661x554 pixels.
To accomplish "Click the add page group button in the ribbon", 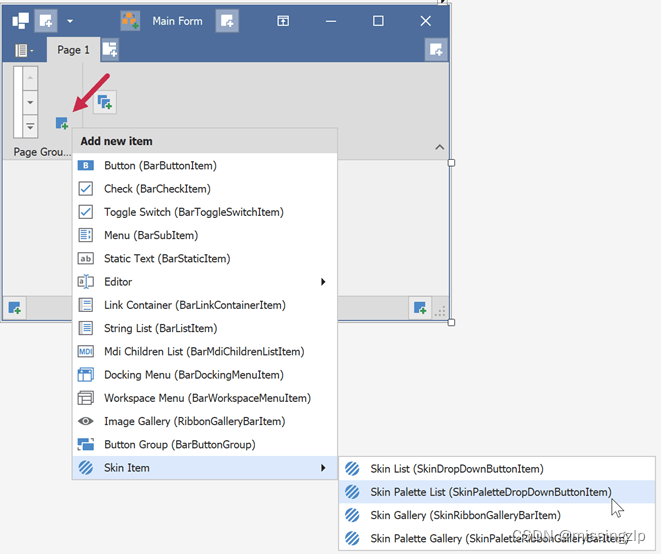I will 105,101.
